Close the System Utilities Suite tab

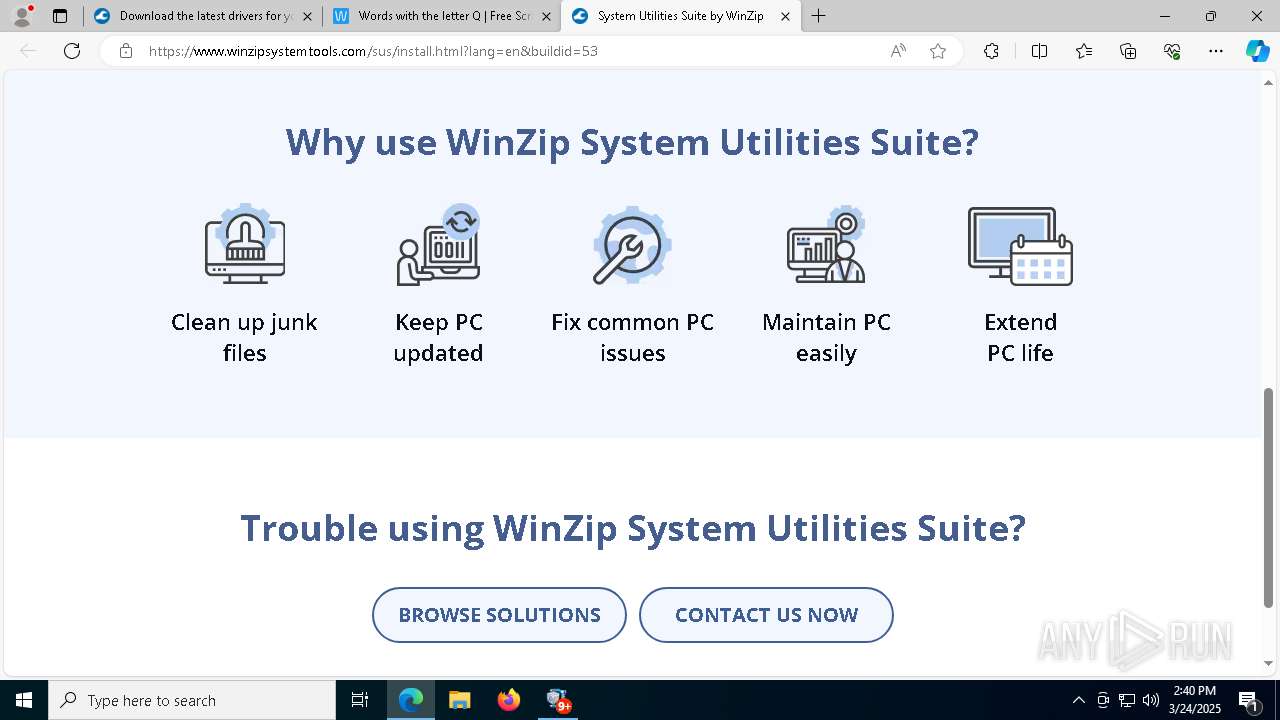click(785, 16)
